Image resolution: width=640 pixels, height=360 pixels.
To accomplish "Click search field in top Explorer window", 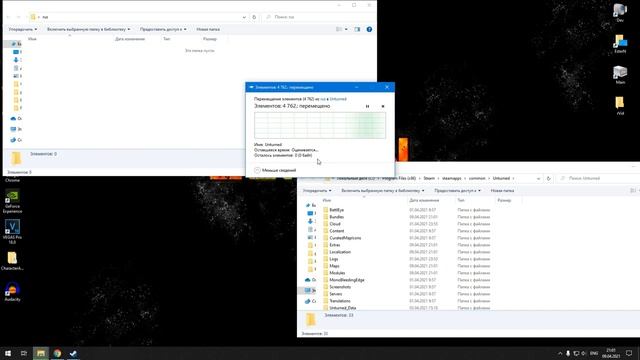I will 318,17.
